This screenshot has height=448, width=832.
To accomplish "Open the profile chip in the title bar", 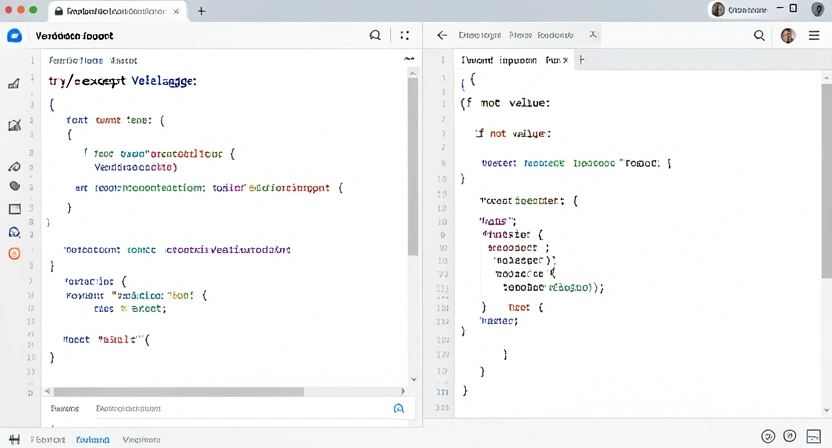I will point(739,10).
